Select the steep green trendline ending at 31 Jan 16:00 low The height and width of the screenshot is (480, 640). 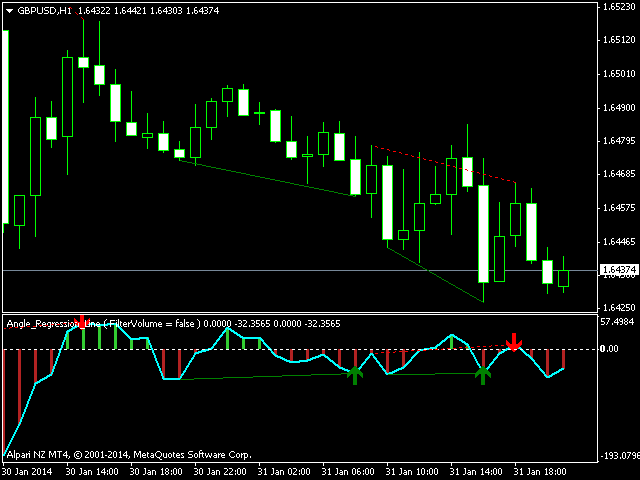point(435,275)
